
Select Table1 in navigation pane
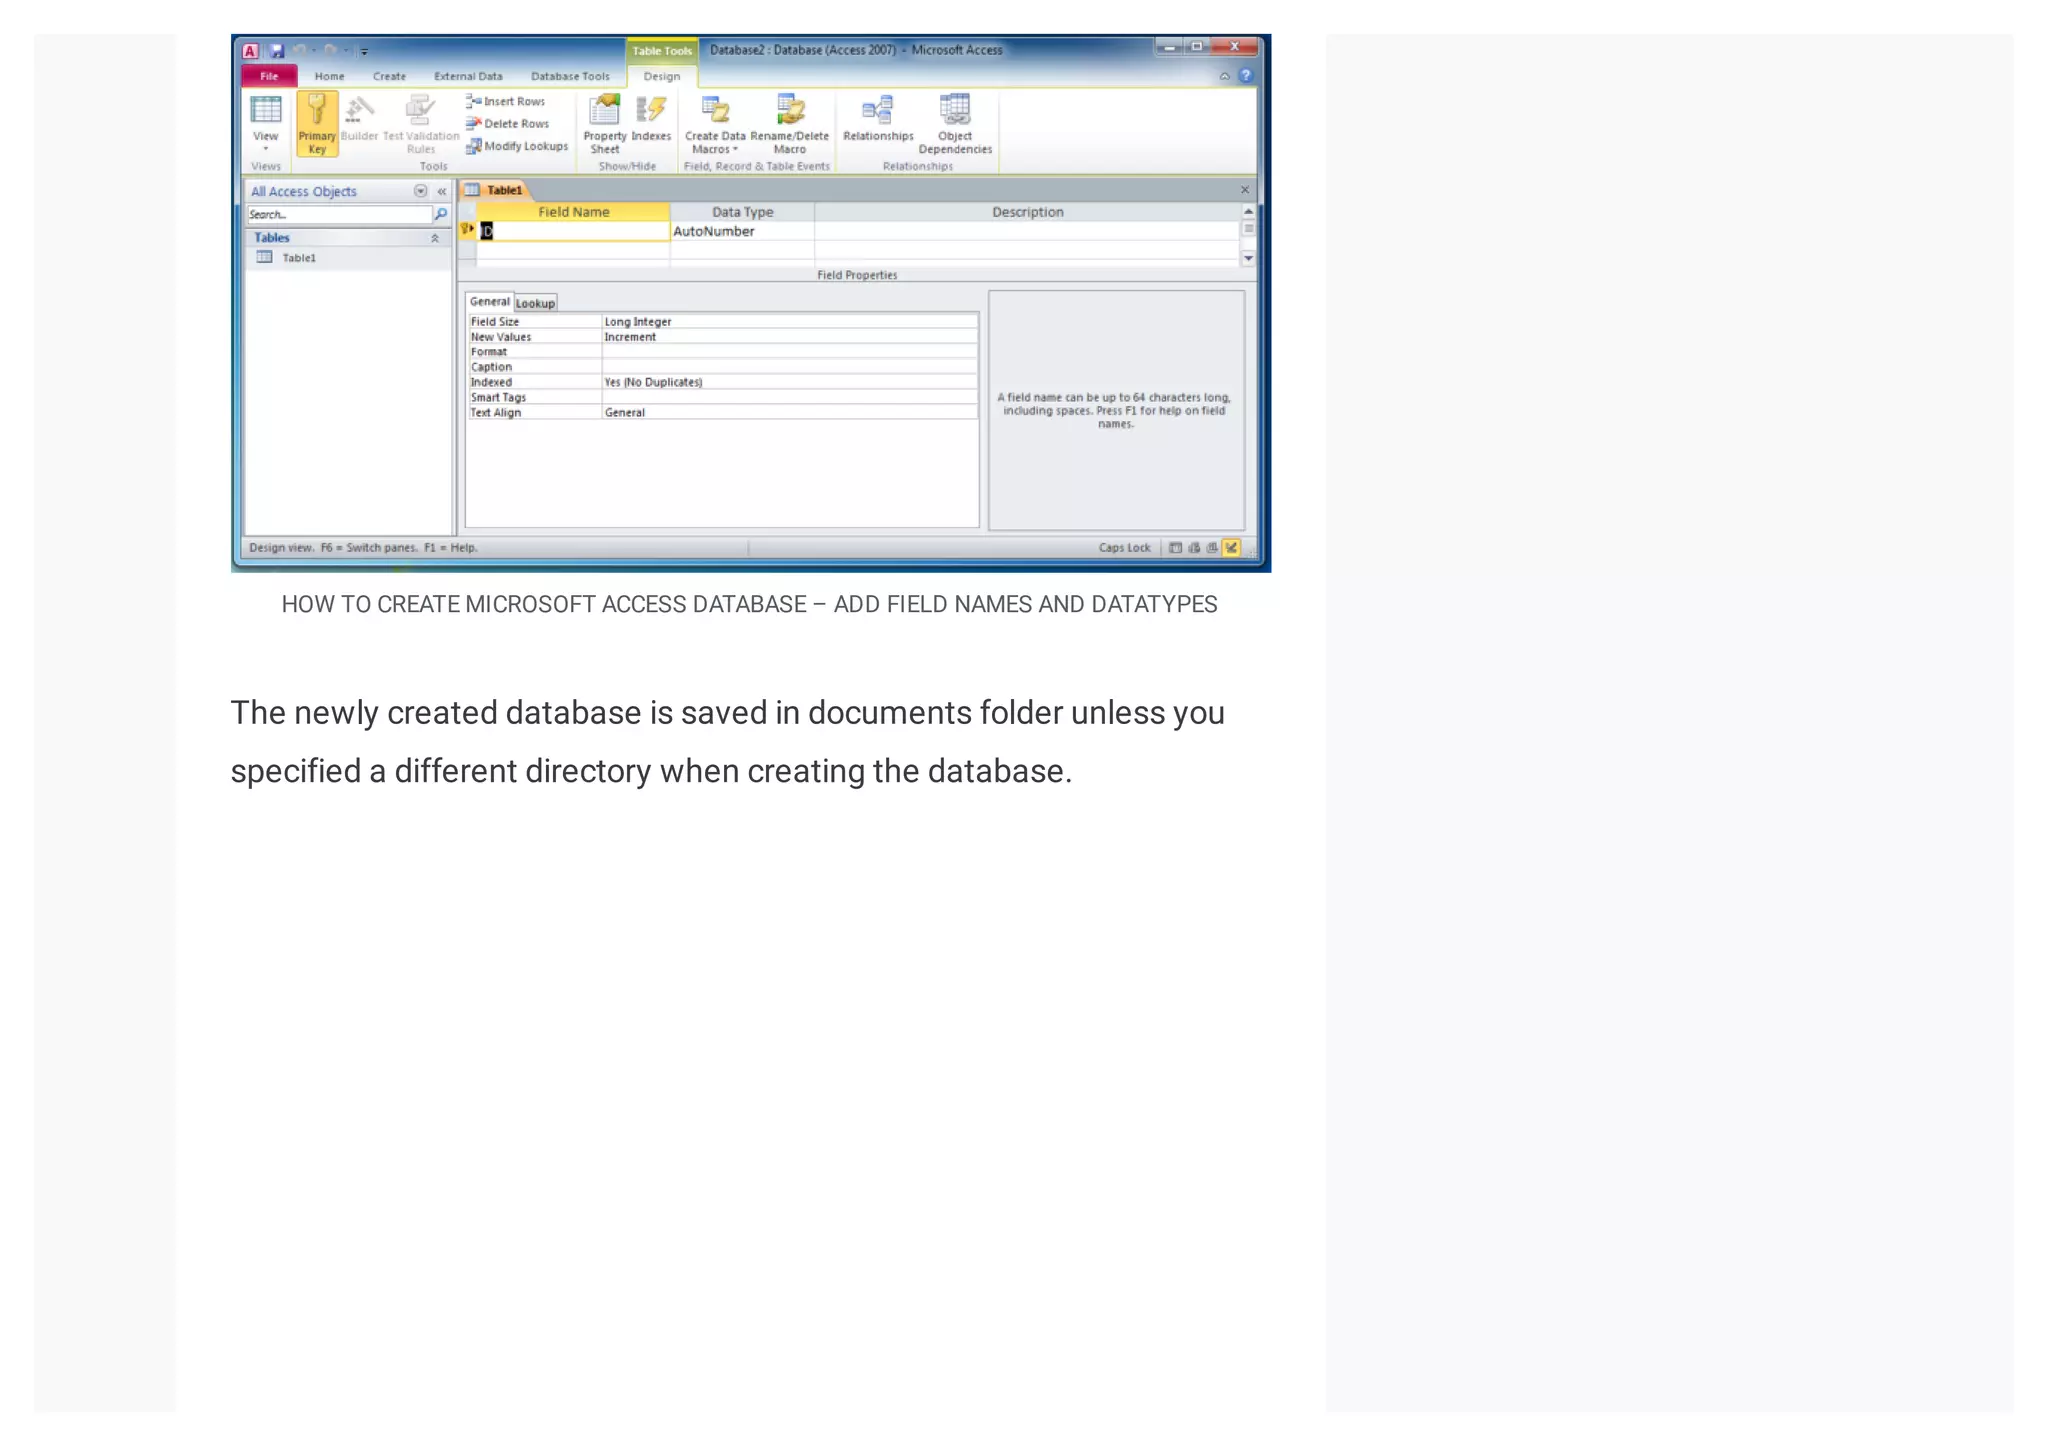(298, 258)
